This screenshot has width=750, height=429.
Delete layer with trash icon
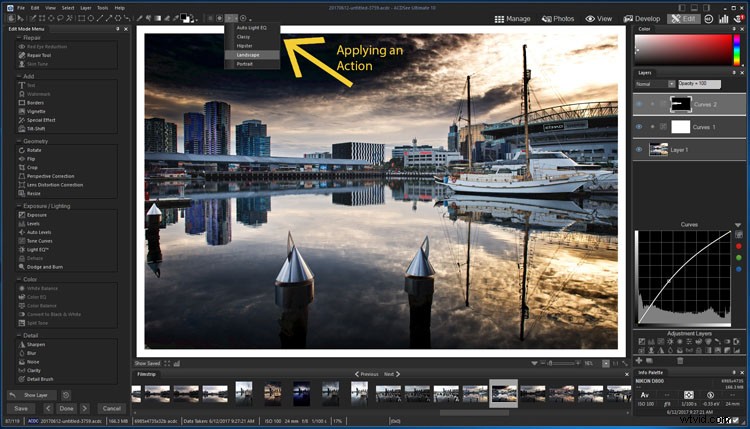coord(680,361)
